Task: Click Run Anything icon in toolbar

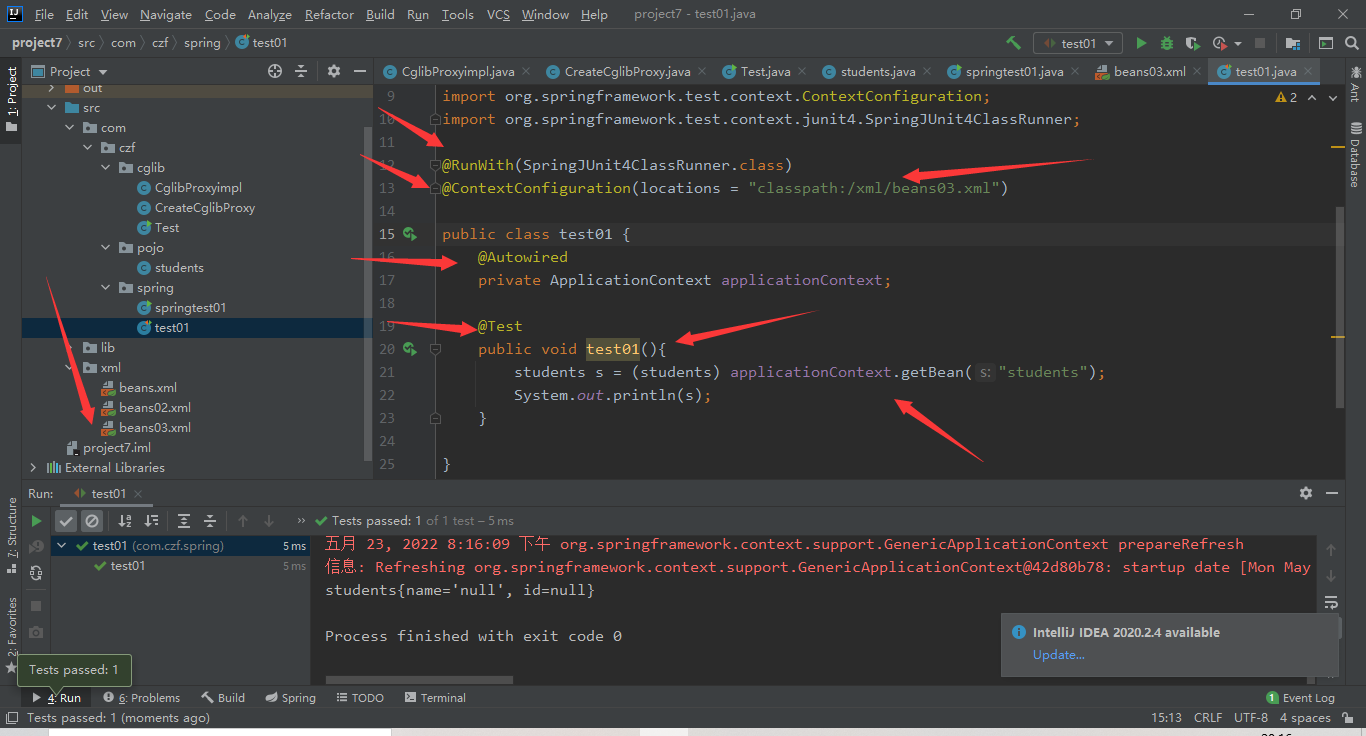Action: 1325,43
